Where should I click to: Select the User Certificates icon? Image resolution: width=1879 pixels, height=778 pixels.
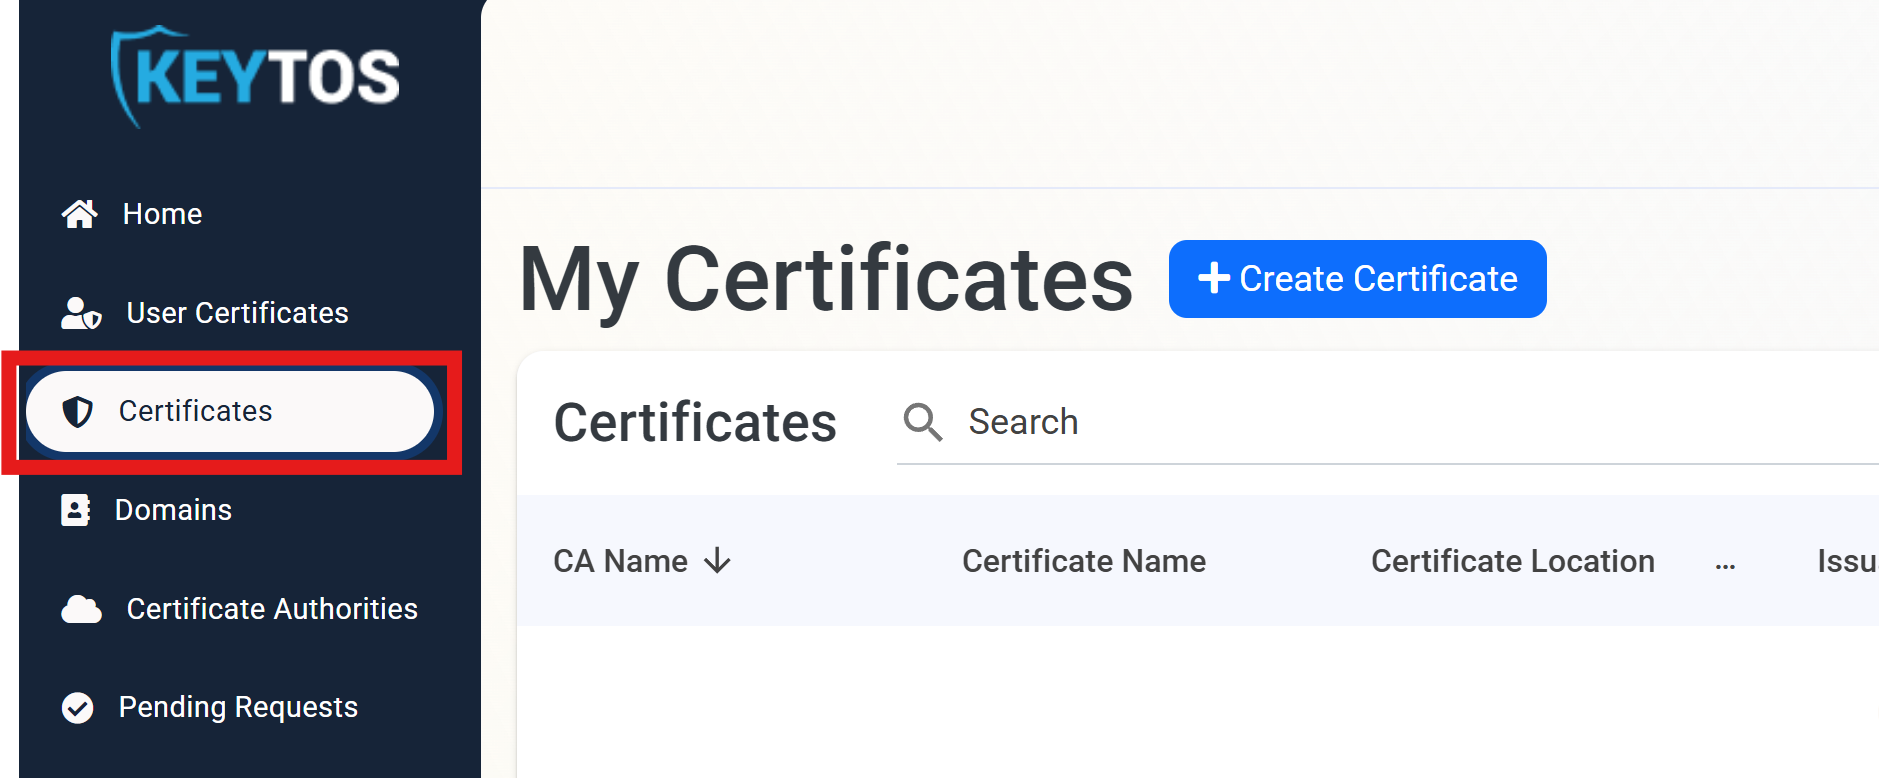coord(79,312)
